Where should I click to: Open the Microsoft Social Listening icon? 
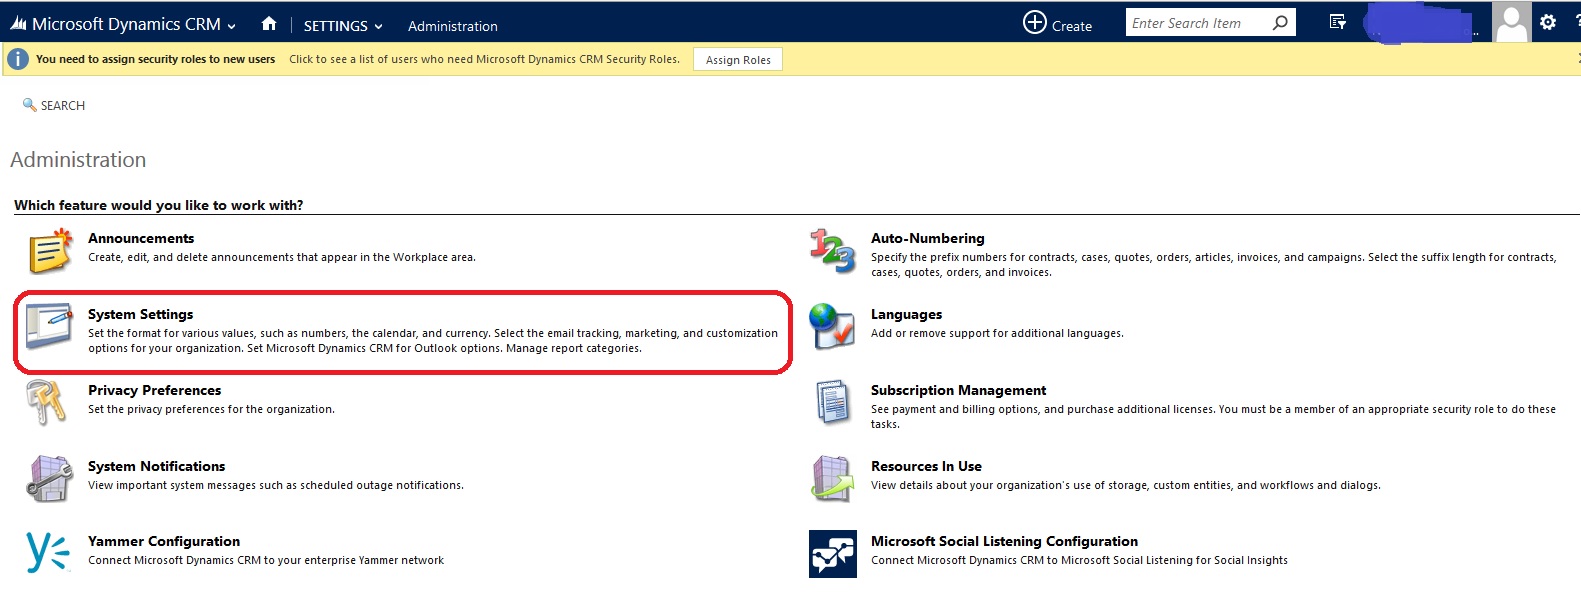point(832,553)
